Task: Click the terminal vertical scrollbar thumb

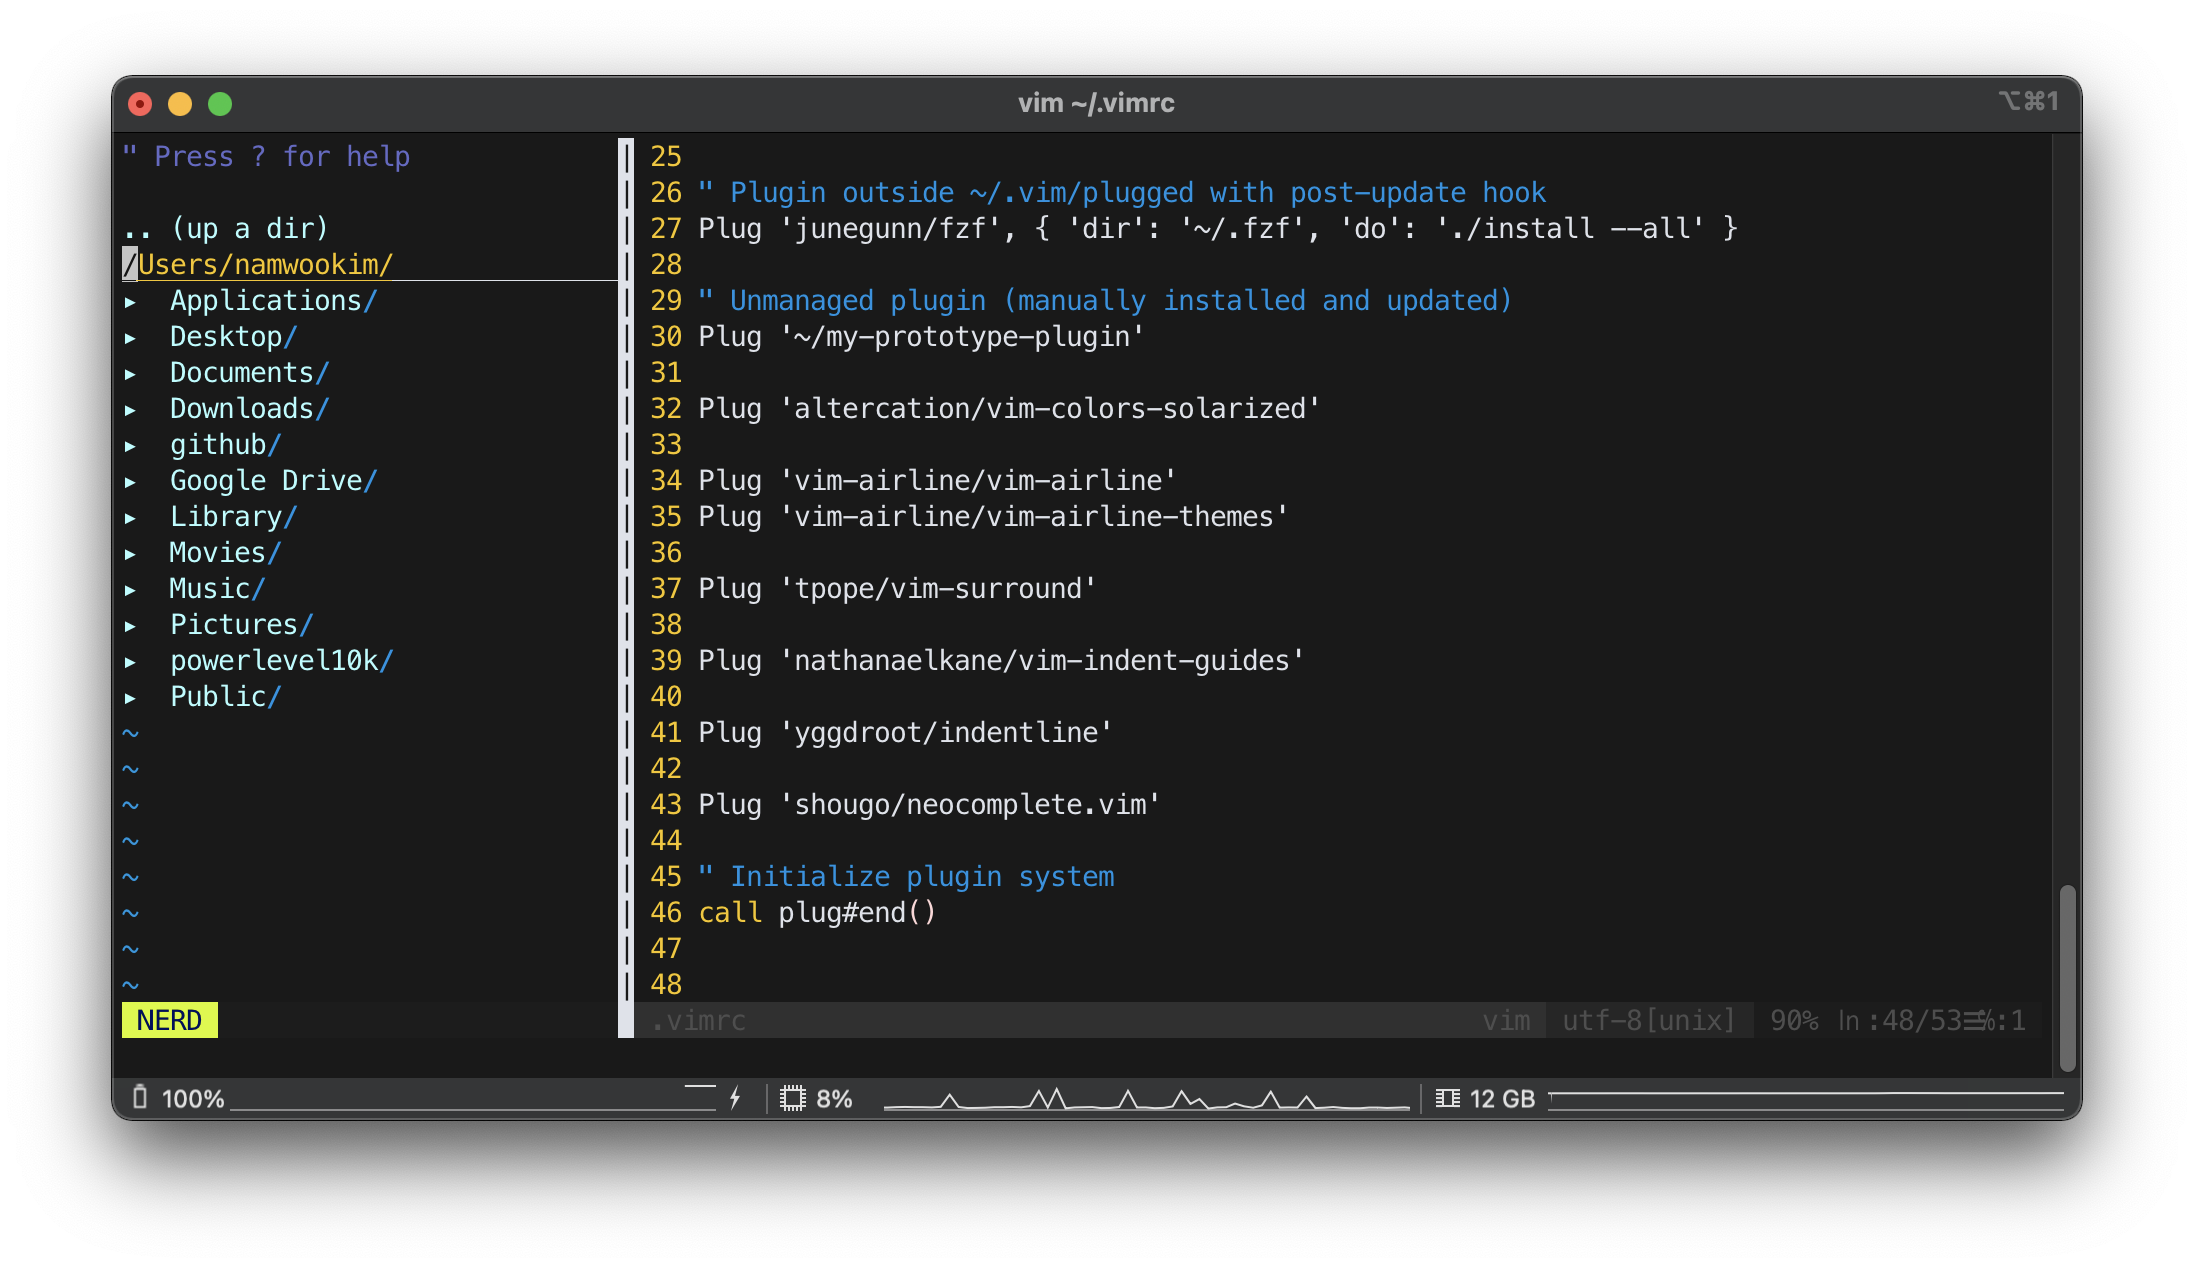Action: click(x=2067, y=978)
